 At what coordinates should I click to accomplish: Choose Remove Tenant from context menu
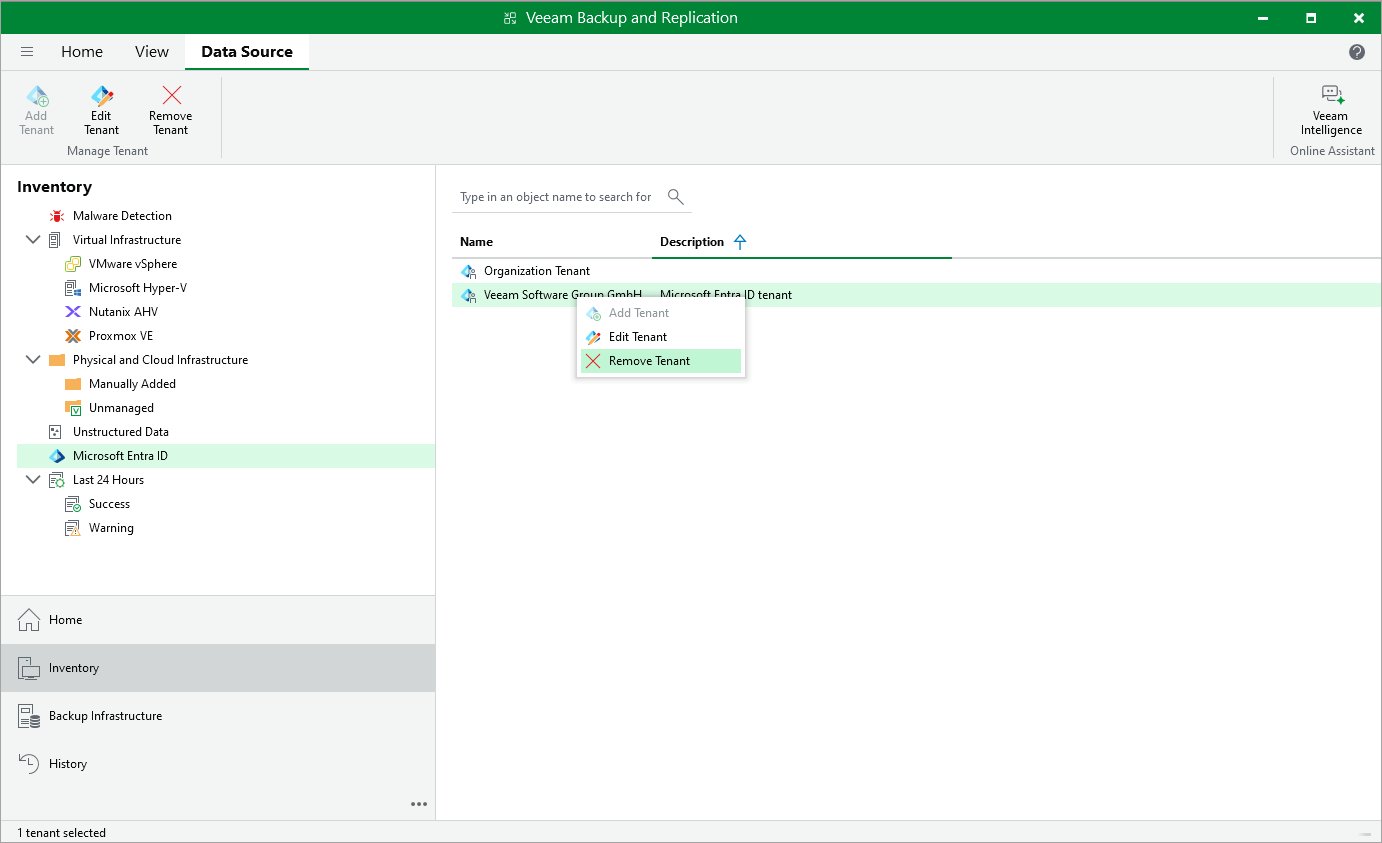(661, 361)
